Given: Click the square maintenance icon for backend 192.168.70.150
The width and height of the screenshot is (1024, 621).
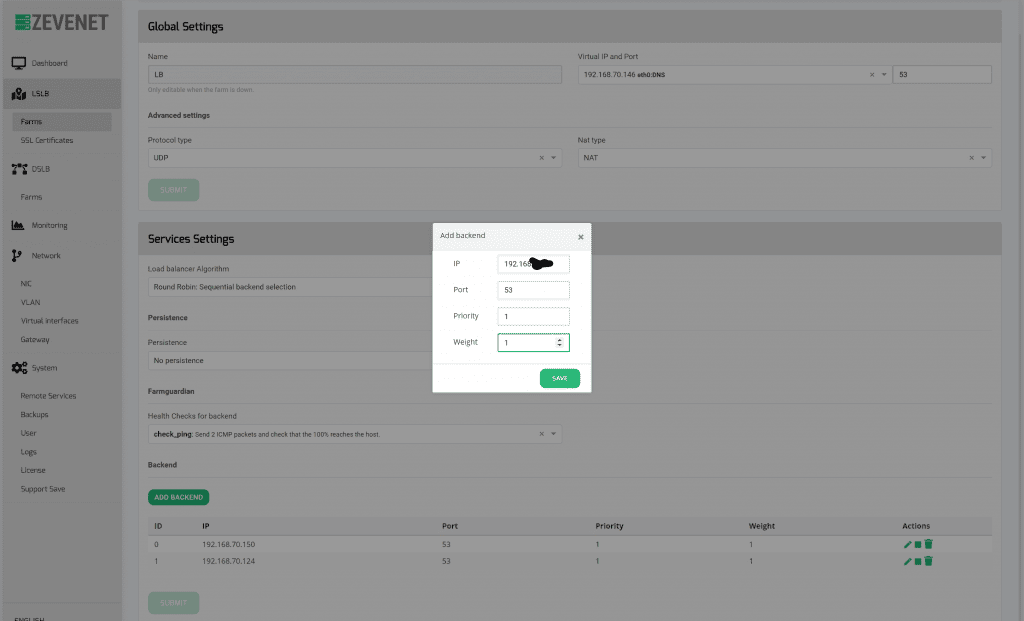Looking at the screenshot, I should 918,544.
